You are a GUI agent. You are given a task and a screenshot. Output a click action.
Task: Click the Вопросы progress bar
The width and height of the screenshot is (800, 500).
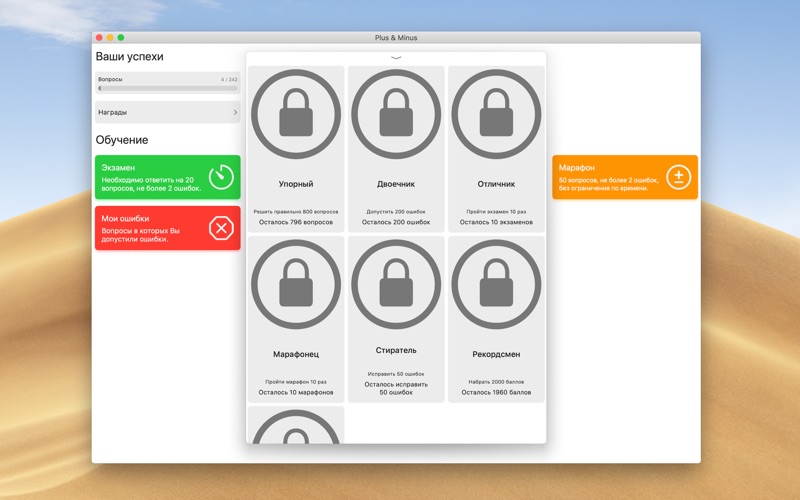coord(167,88)
